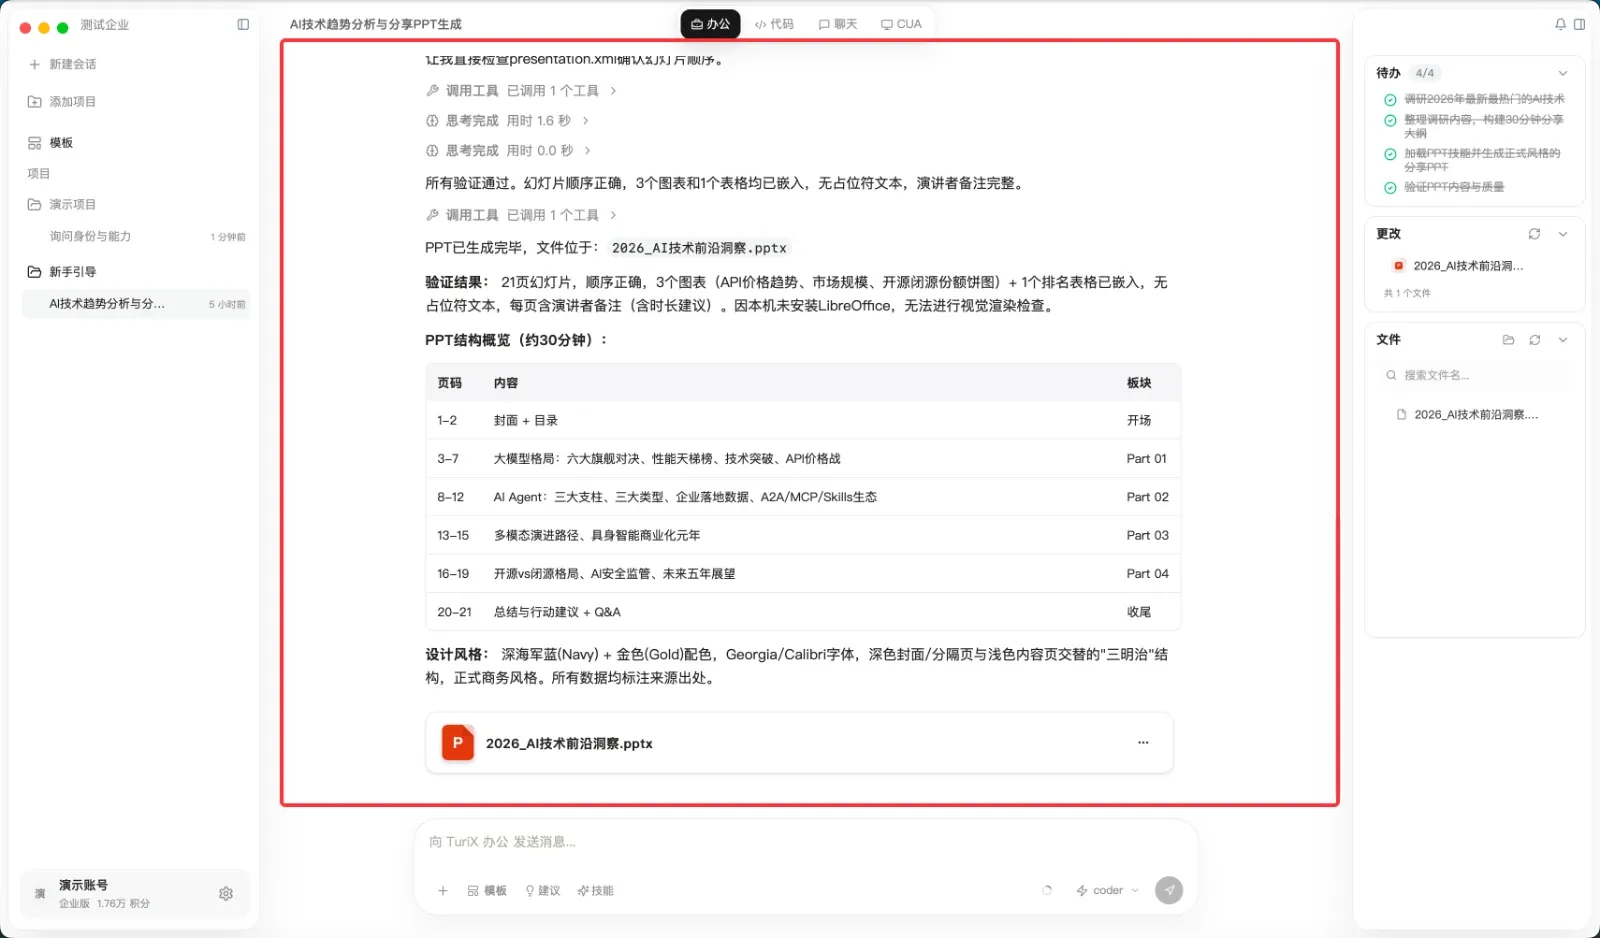
Task: Click the thinking icon on 用时 1.6 秒 row
Action: pos(433,121)
